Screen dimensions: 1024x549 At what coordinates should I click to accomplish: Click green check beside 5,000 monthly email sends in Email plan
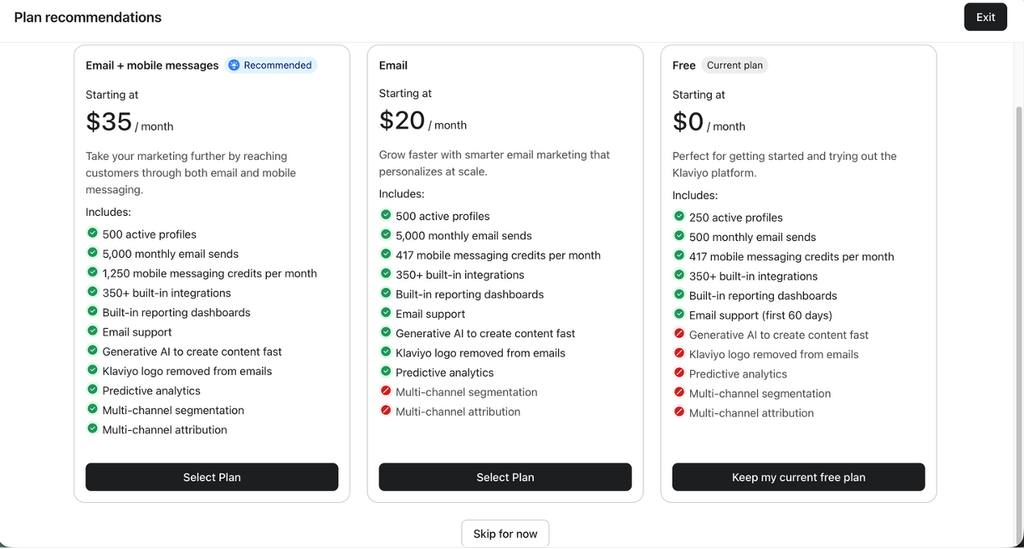click(385, 234)
